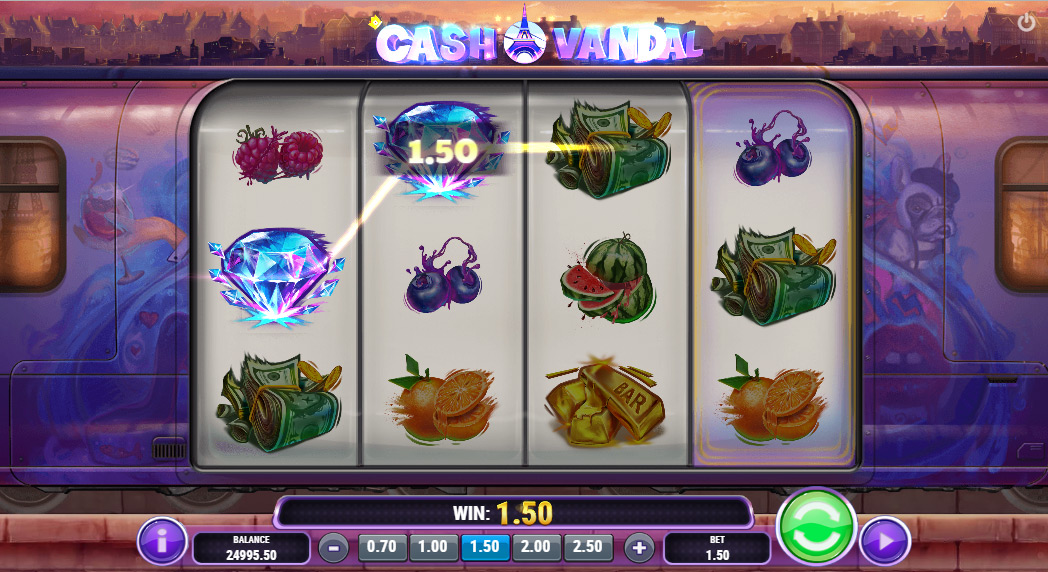
Task: Select the highlighted 1.50 bet option
Action: pos(485,547)
